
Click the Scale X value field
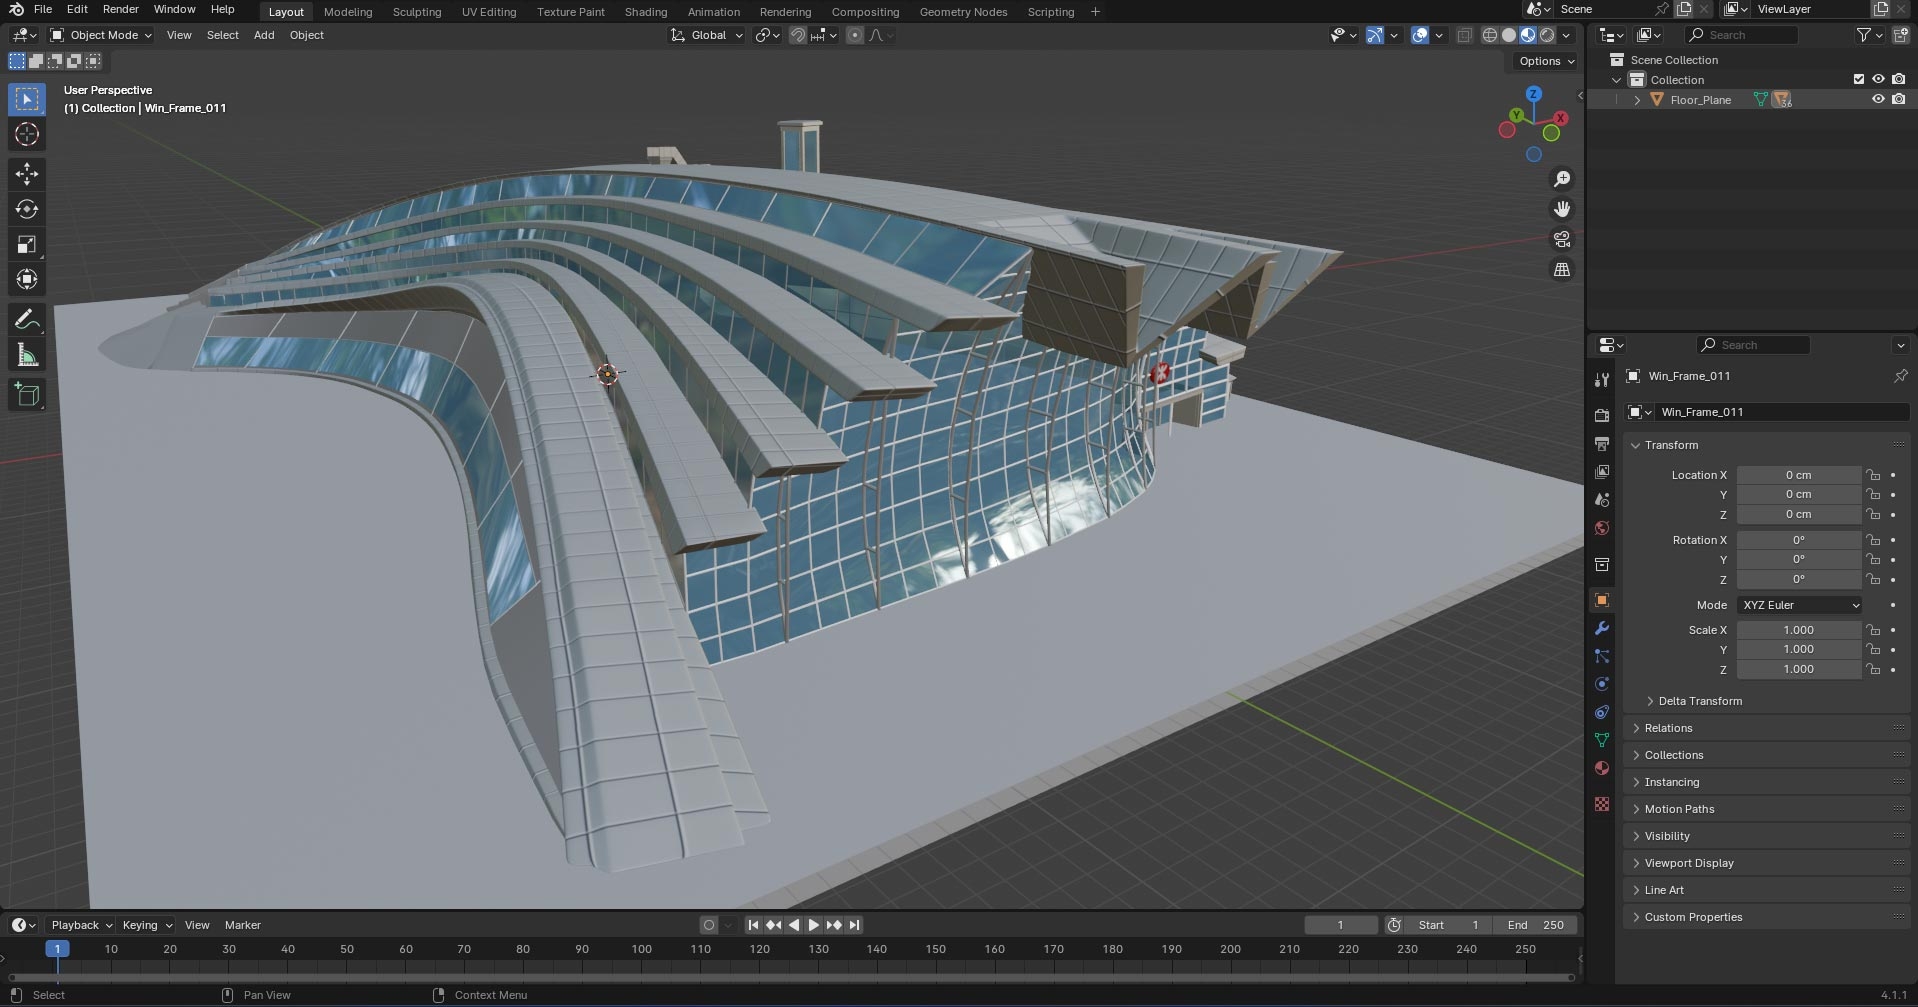[x=1798, y=630]
